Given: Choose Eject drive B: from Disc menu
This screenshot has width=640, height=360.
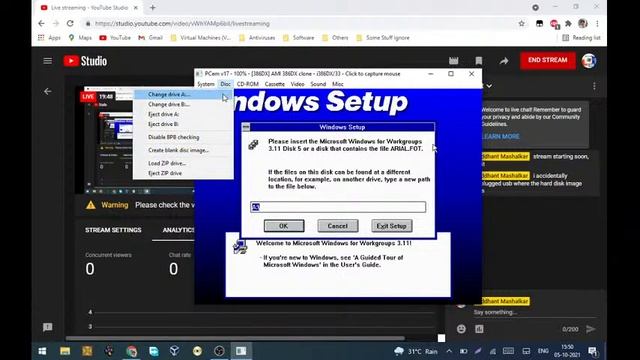Looking at the screenshot, I should coord(183,124).
